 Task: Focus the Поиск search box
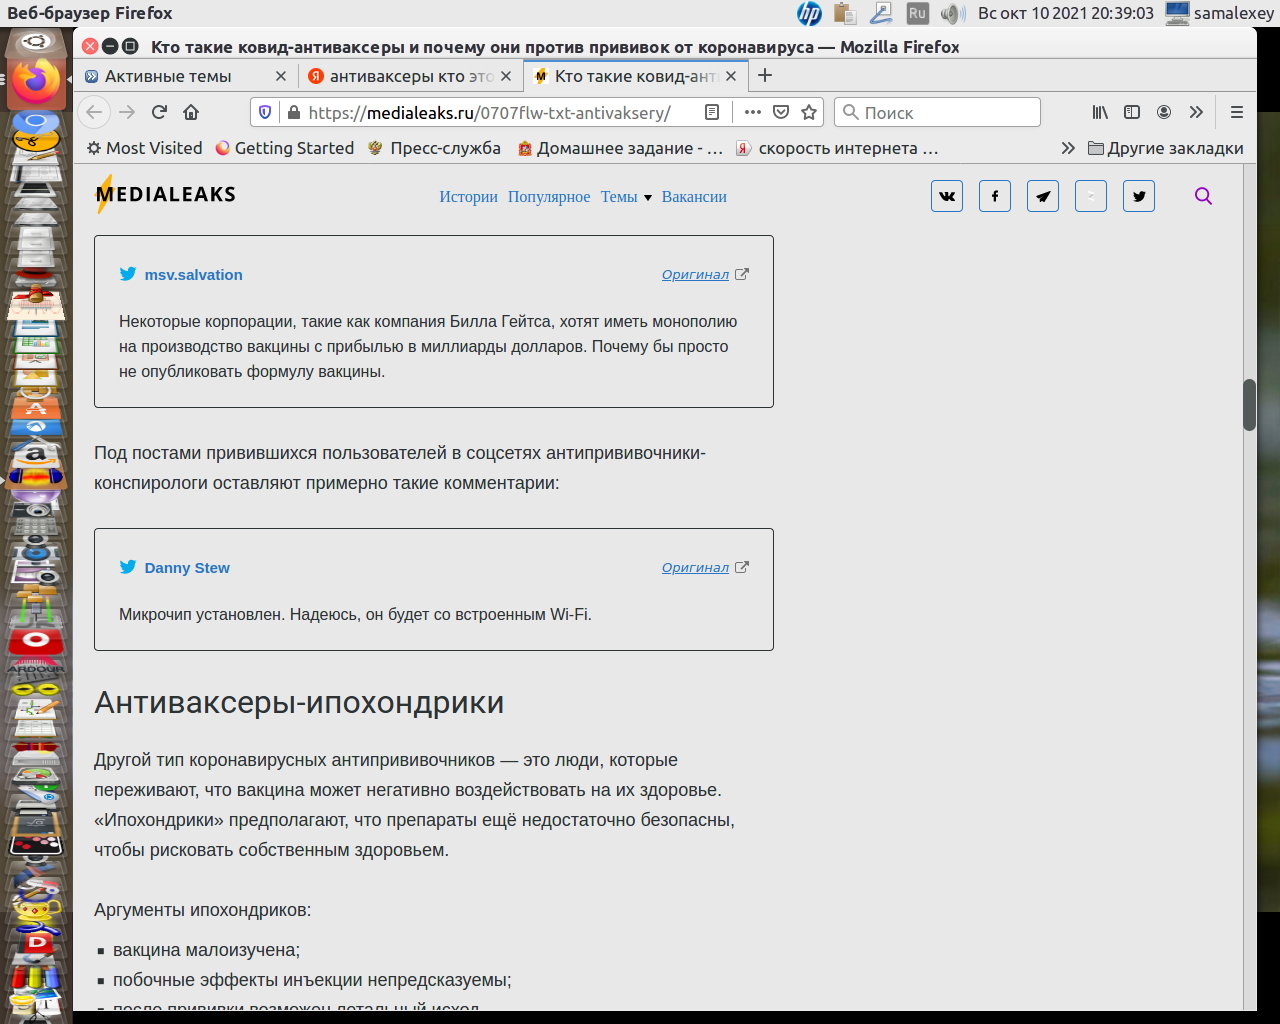point(938,112)
